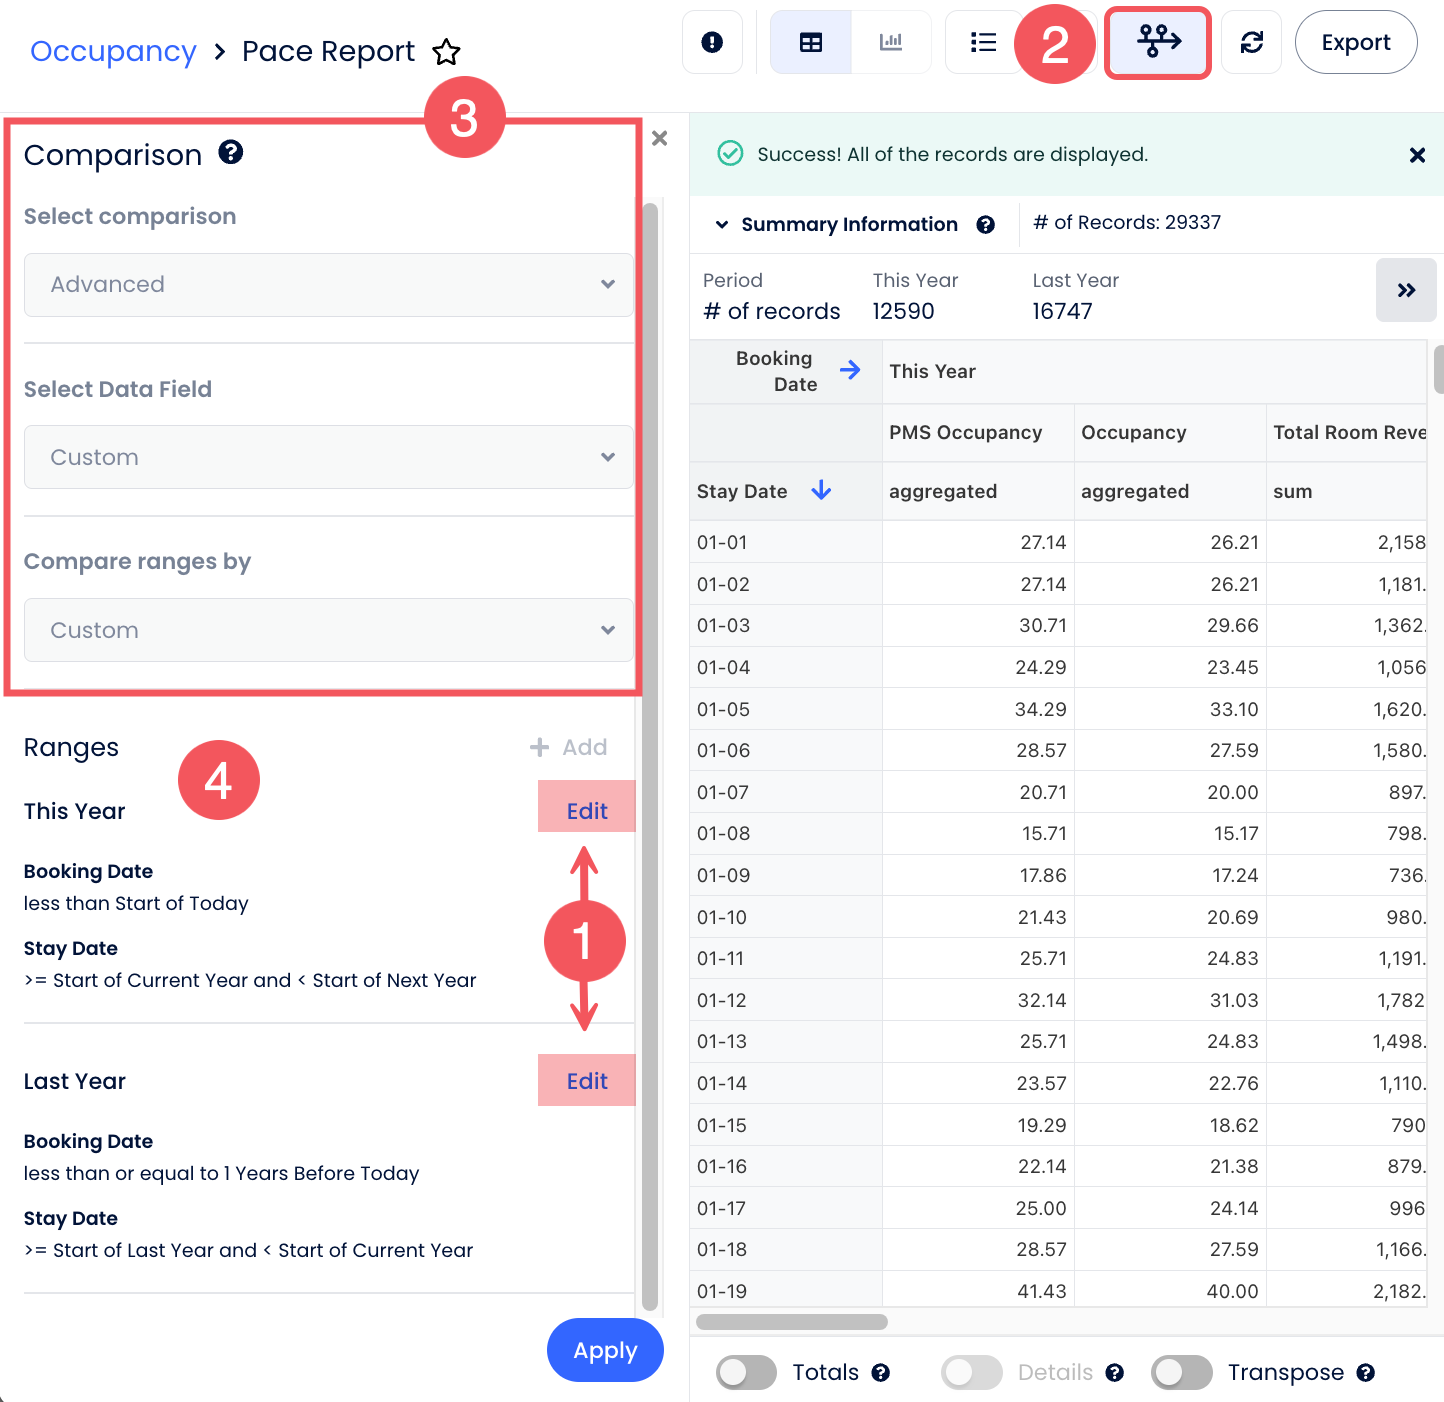Click the refresh report icon
The height and width of the screenshot is (1402, 1444).
click(x=1251, y=42)
